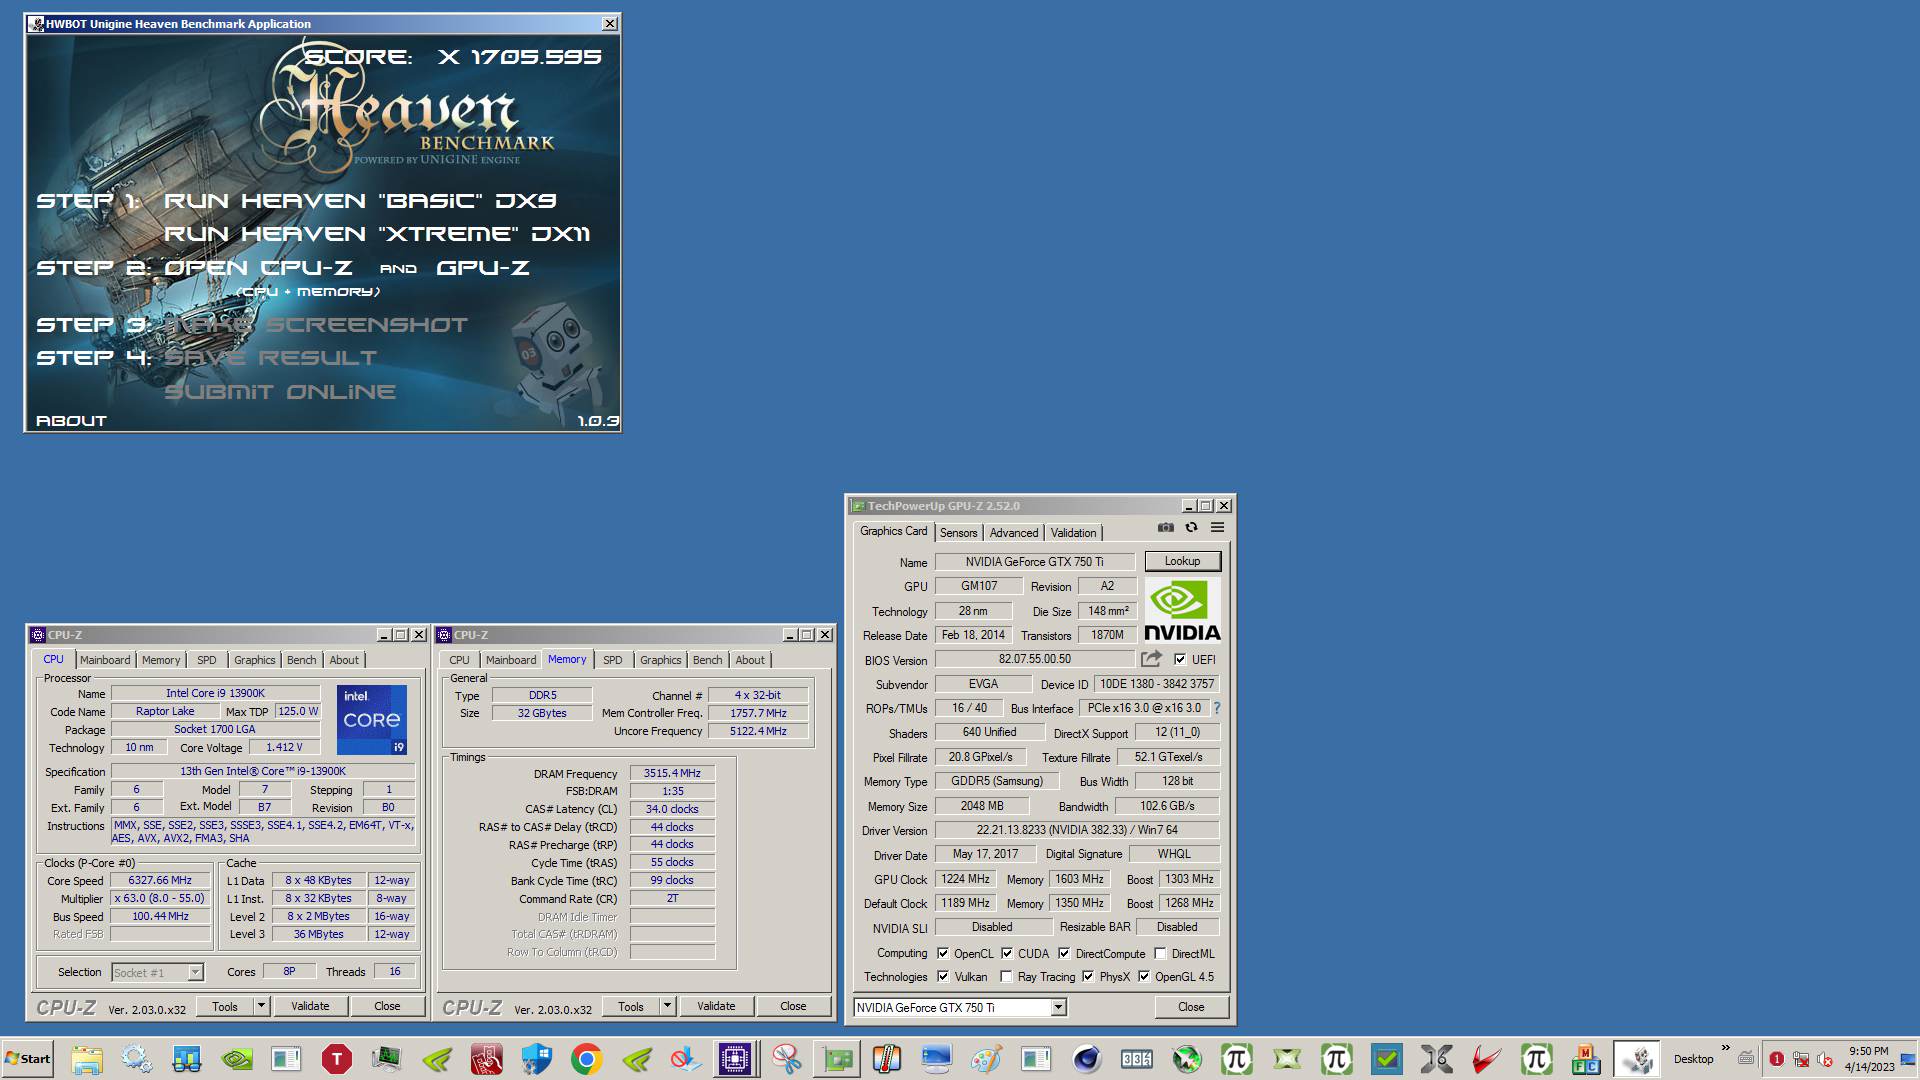
Task: Click Validate in the left CPU-Z window
Action: tap(310, 1006)
